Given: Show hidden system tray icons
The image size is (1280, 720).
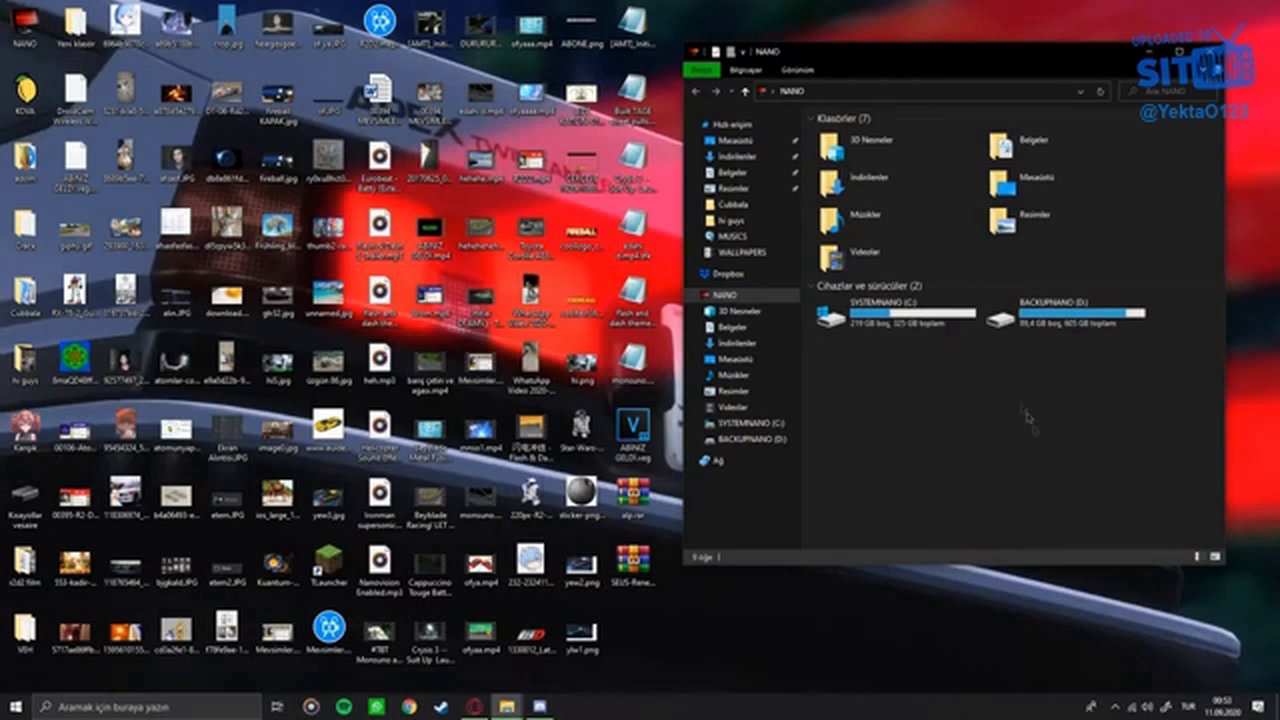Looking at the screenshot, I should pyautogui.click(x=1115, y=707).
